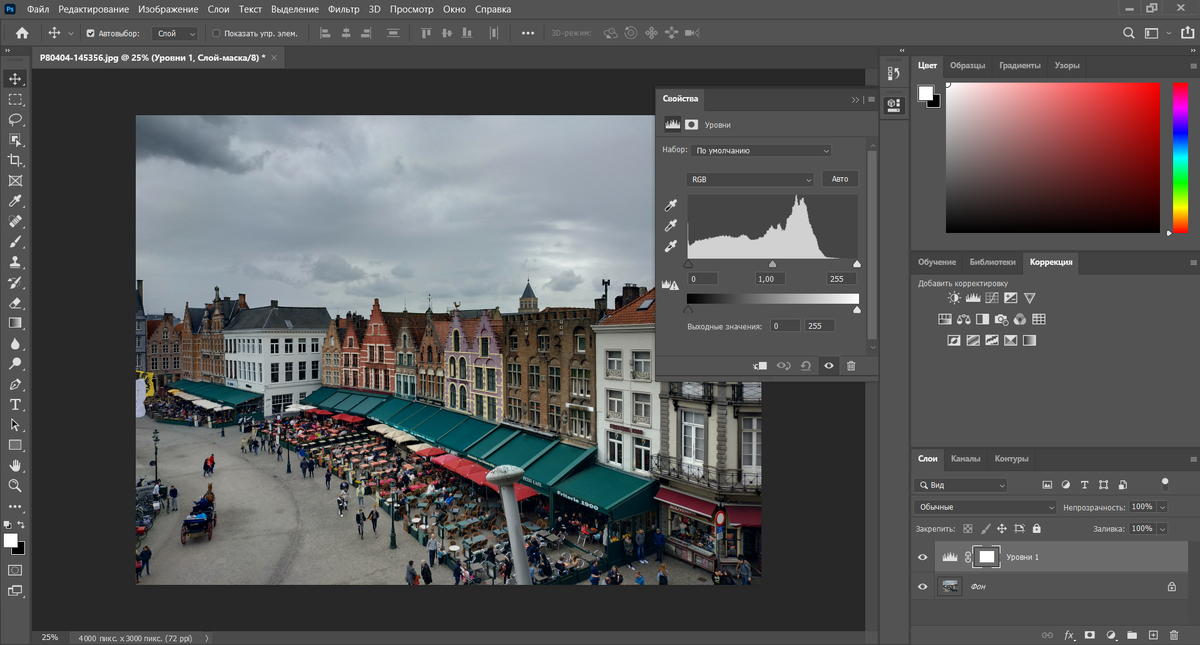
Task: Expand the RGB channel dropdown
Action: pos(750,180)
